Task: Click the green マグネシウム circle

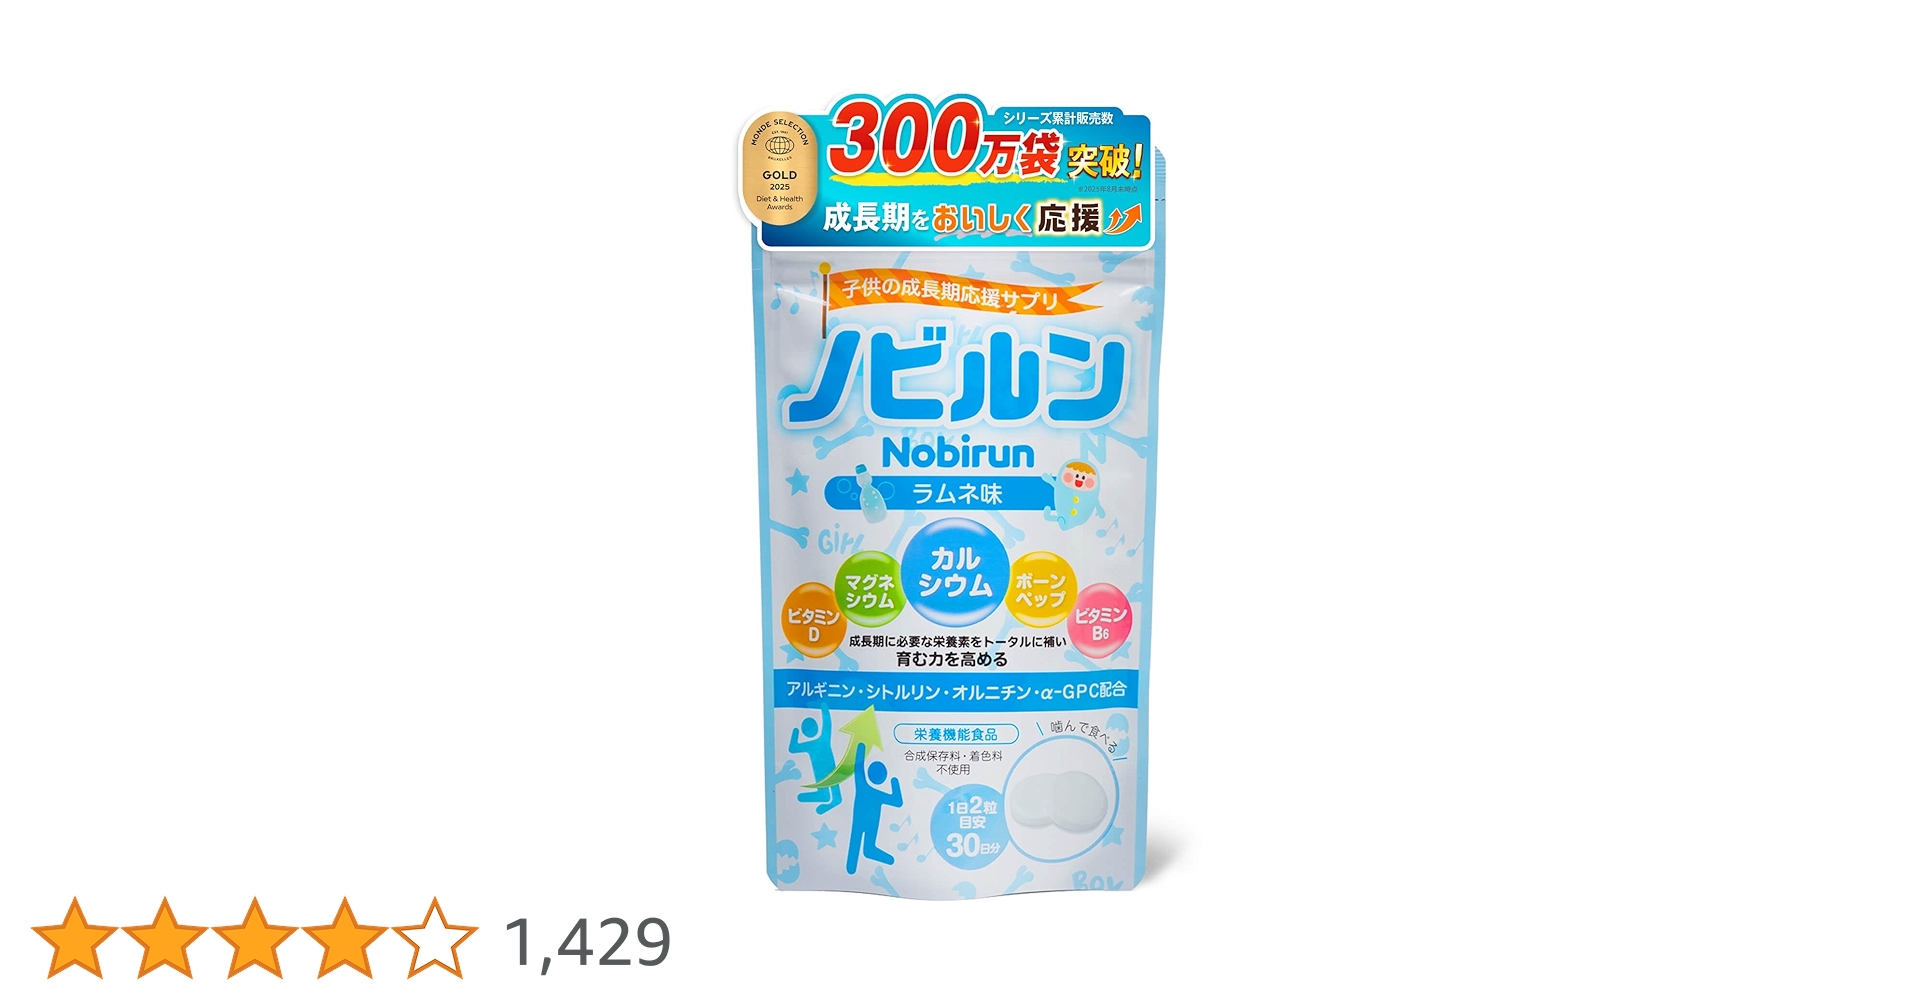Action: pos(870,590)
